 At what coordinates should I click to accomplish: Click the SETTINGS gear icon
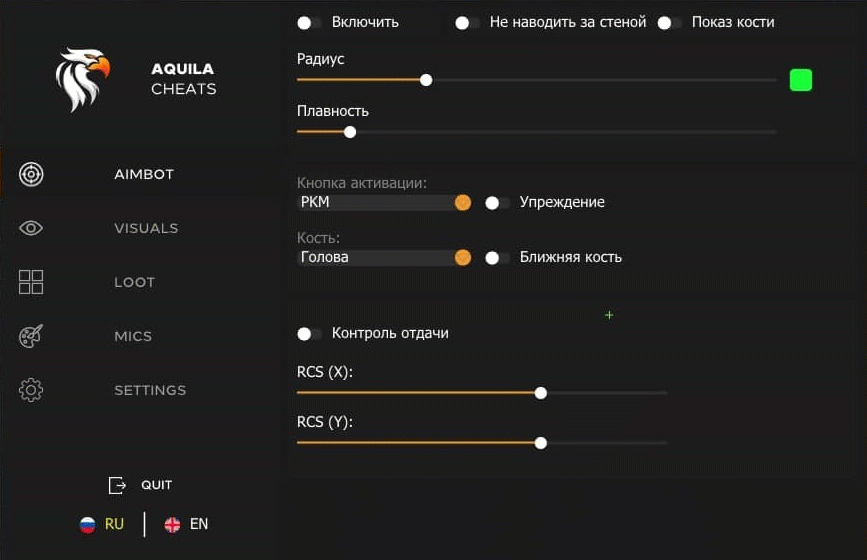click(31, 390)
